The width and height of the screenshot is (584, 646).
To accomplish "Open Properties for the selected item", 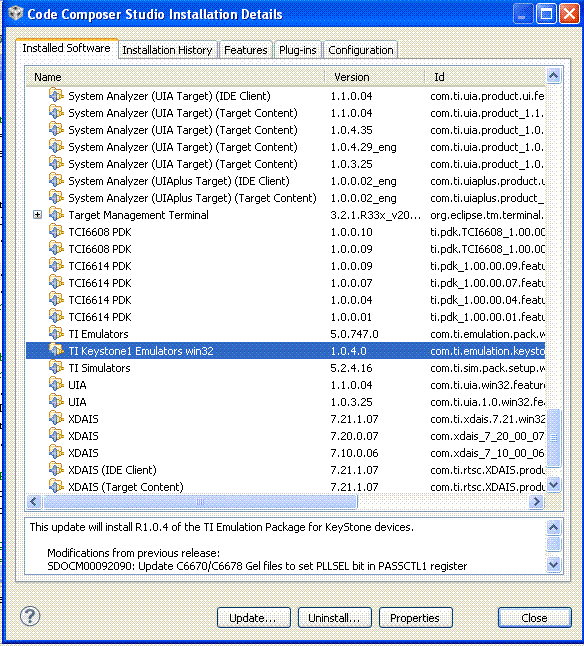I will click(416, 618).
